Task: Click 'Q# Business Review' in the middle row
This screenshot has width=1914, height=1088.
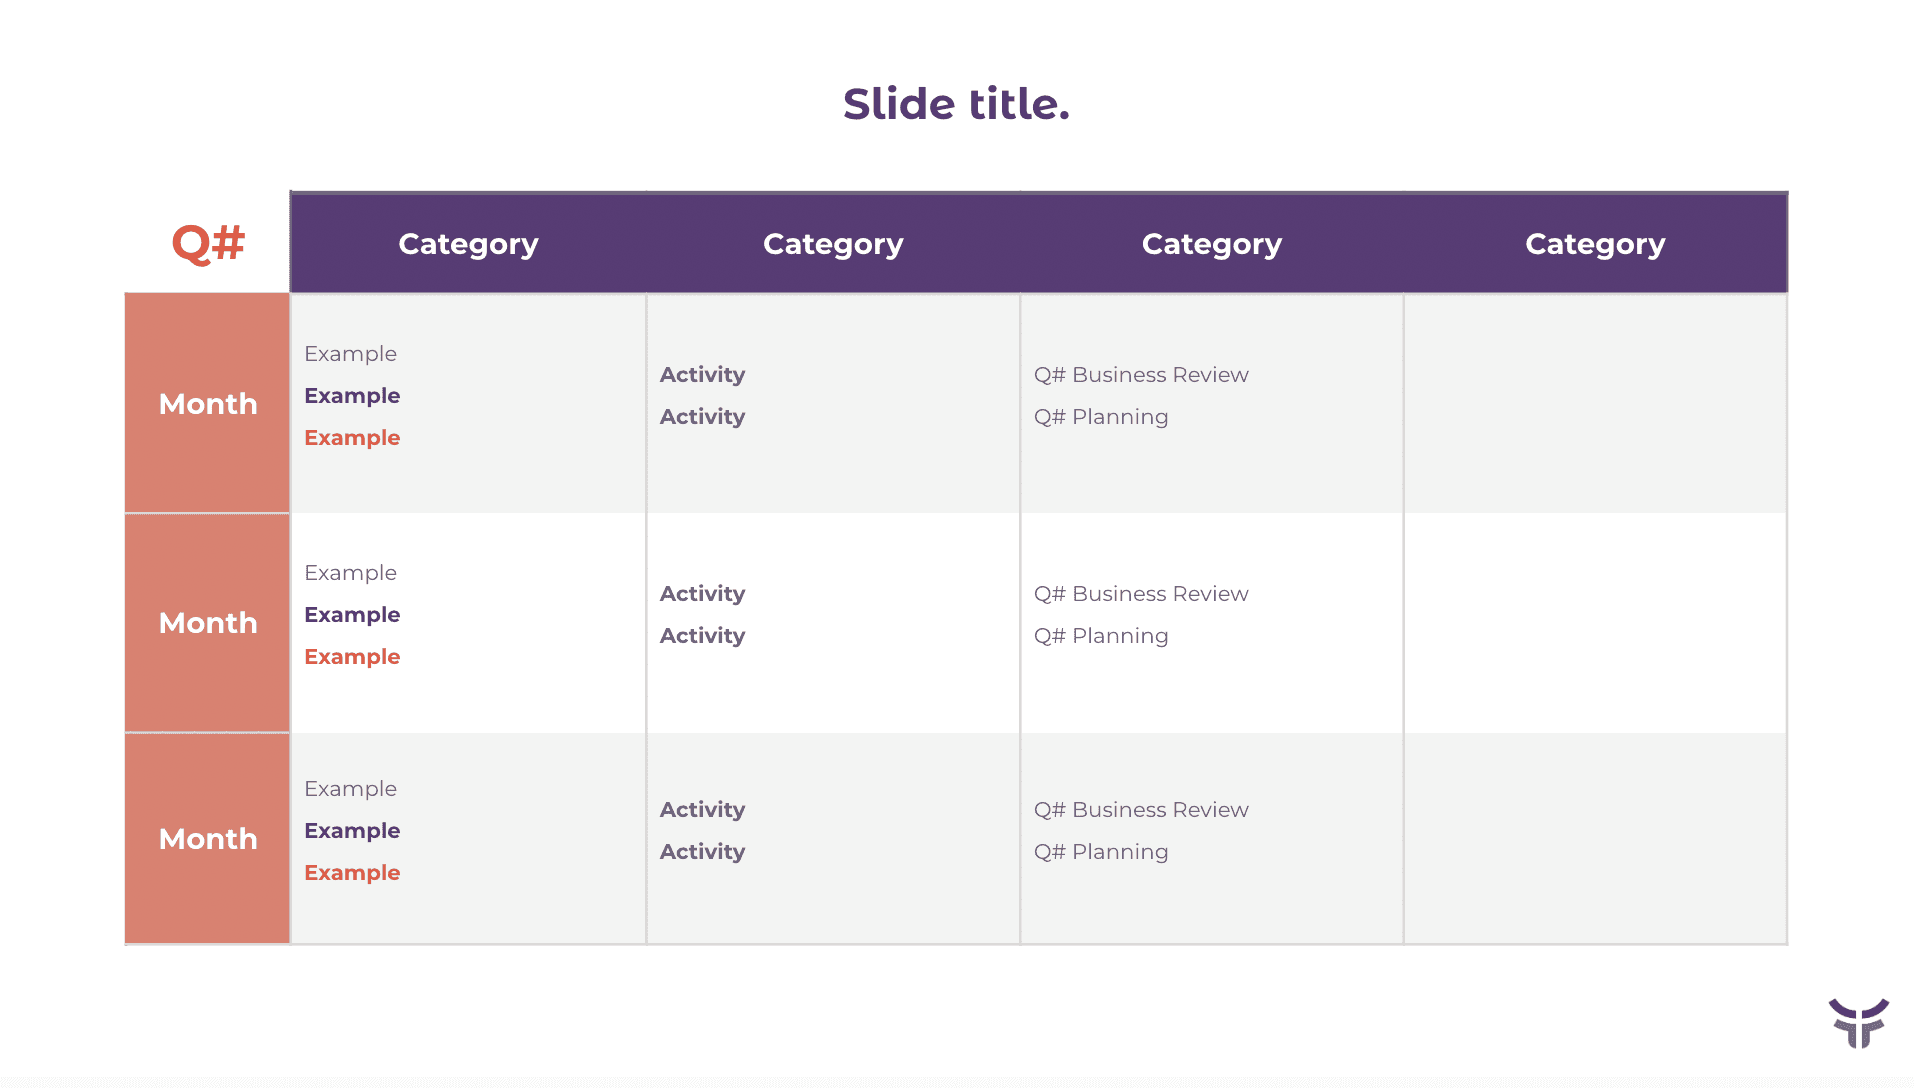Action: [1141, 594]
